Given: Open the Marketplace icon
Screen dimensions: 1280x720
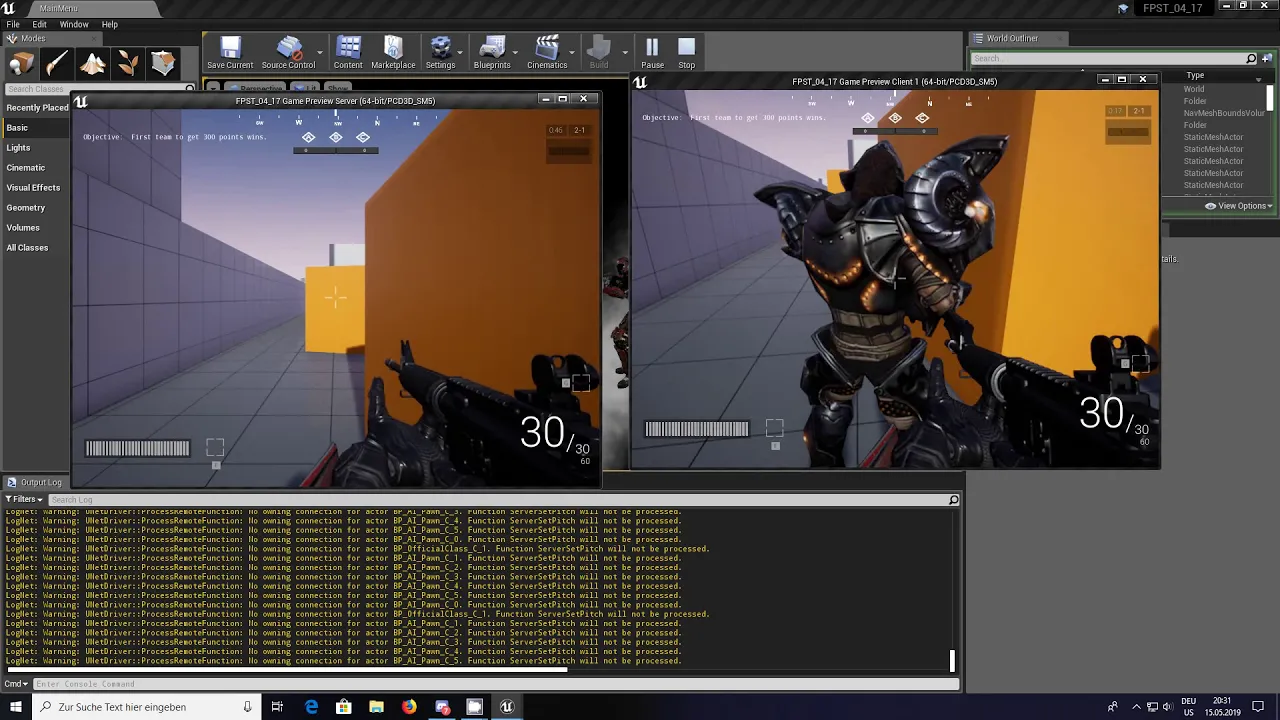Looking at the screenshot, I should 393,52.
